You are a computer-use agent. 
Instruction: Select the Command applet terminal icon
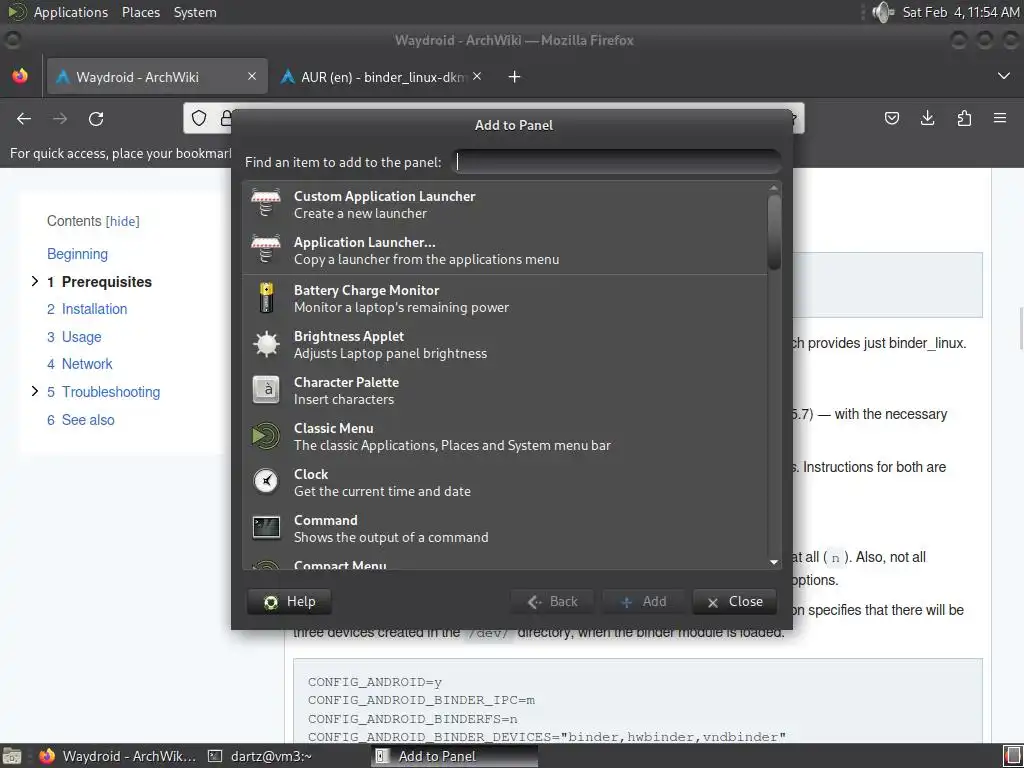tap(266, 528)
